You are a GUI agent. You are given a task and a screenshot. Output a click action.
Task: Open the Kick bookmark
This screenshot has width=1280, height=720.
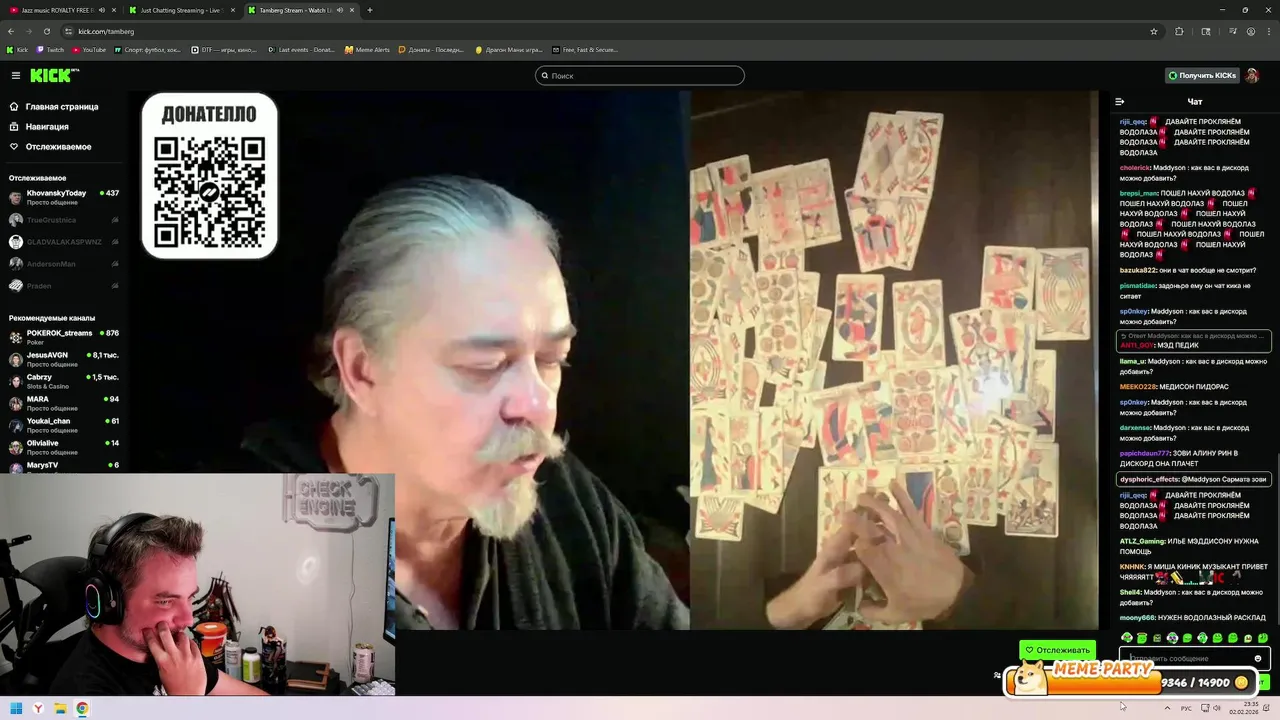(x=17, y=49)
